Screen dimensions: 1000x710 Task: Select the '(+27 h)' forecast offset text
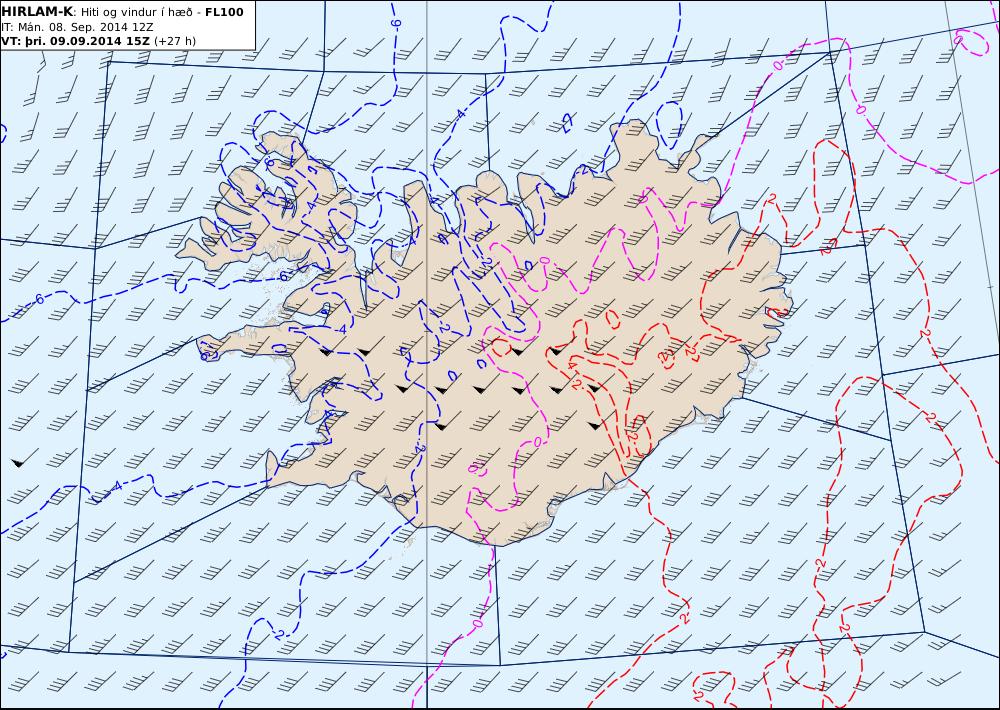[175, 41]
